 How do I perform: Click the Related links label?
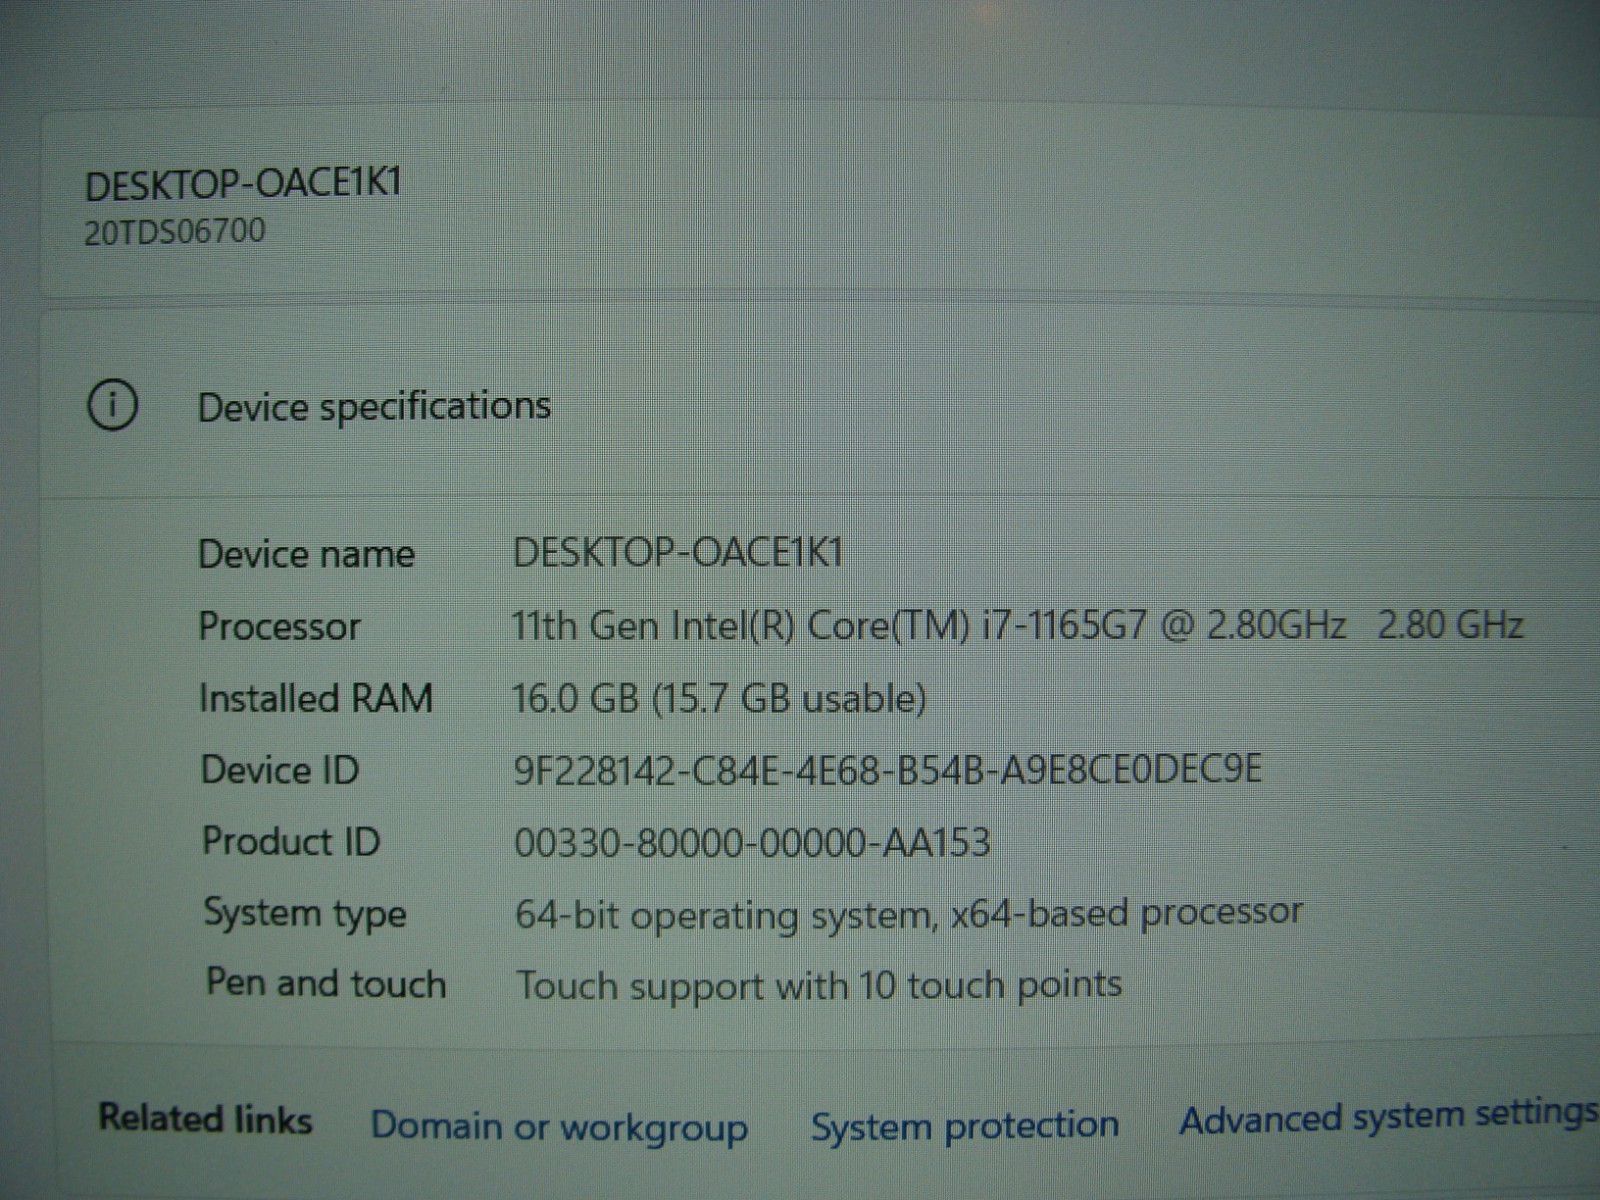coord(205,1119)
